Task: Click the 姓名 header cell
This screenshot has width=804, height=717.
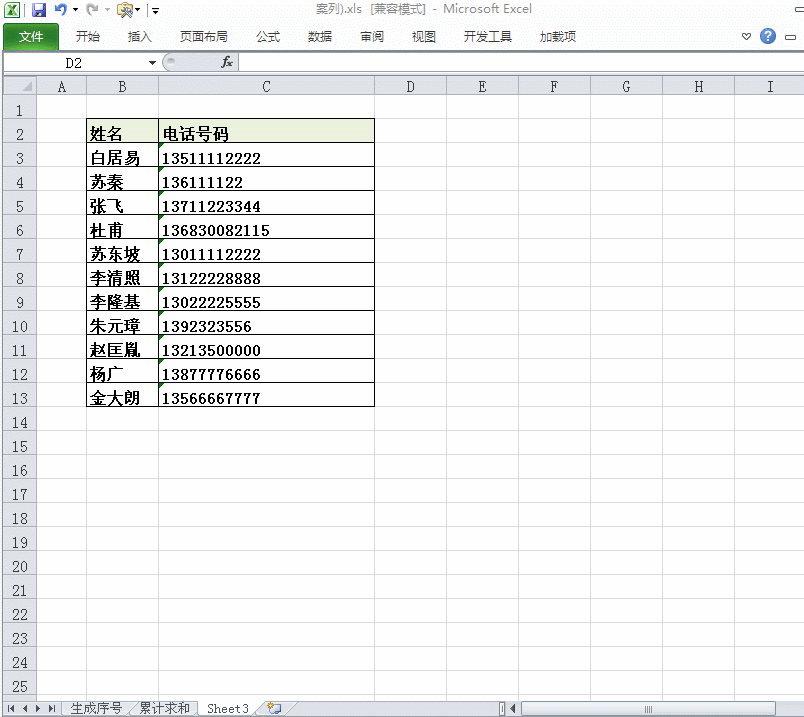Action: coord(123,131)
